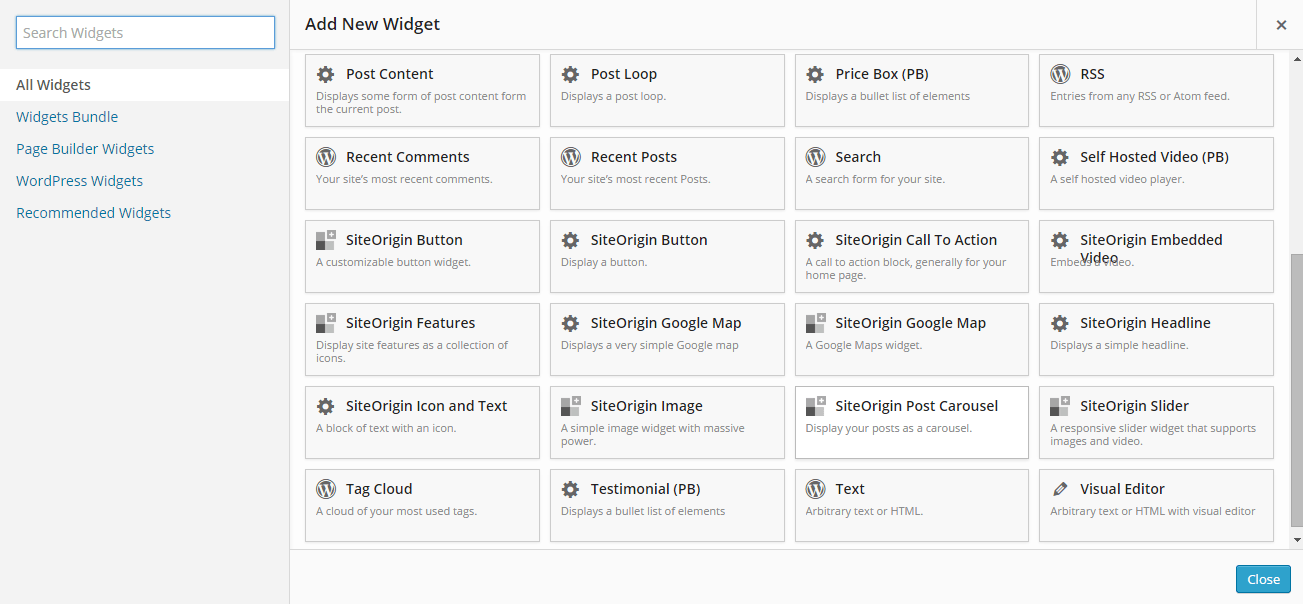This screenshot has width=1303, height=604.
Task: View Recommended Widgets list
Action: (x=93, y=213)
